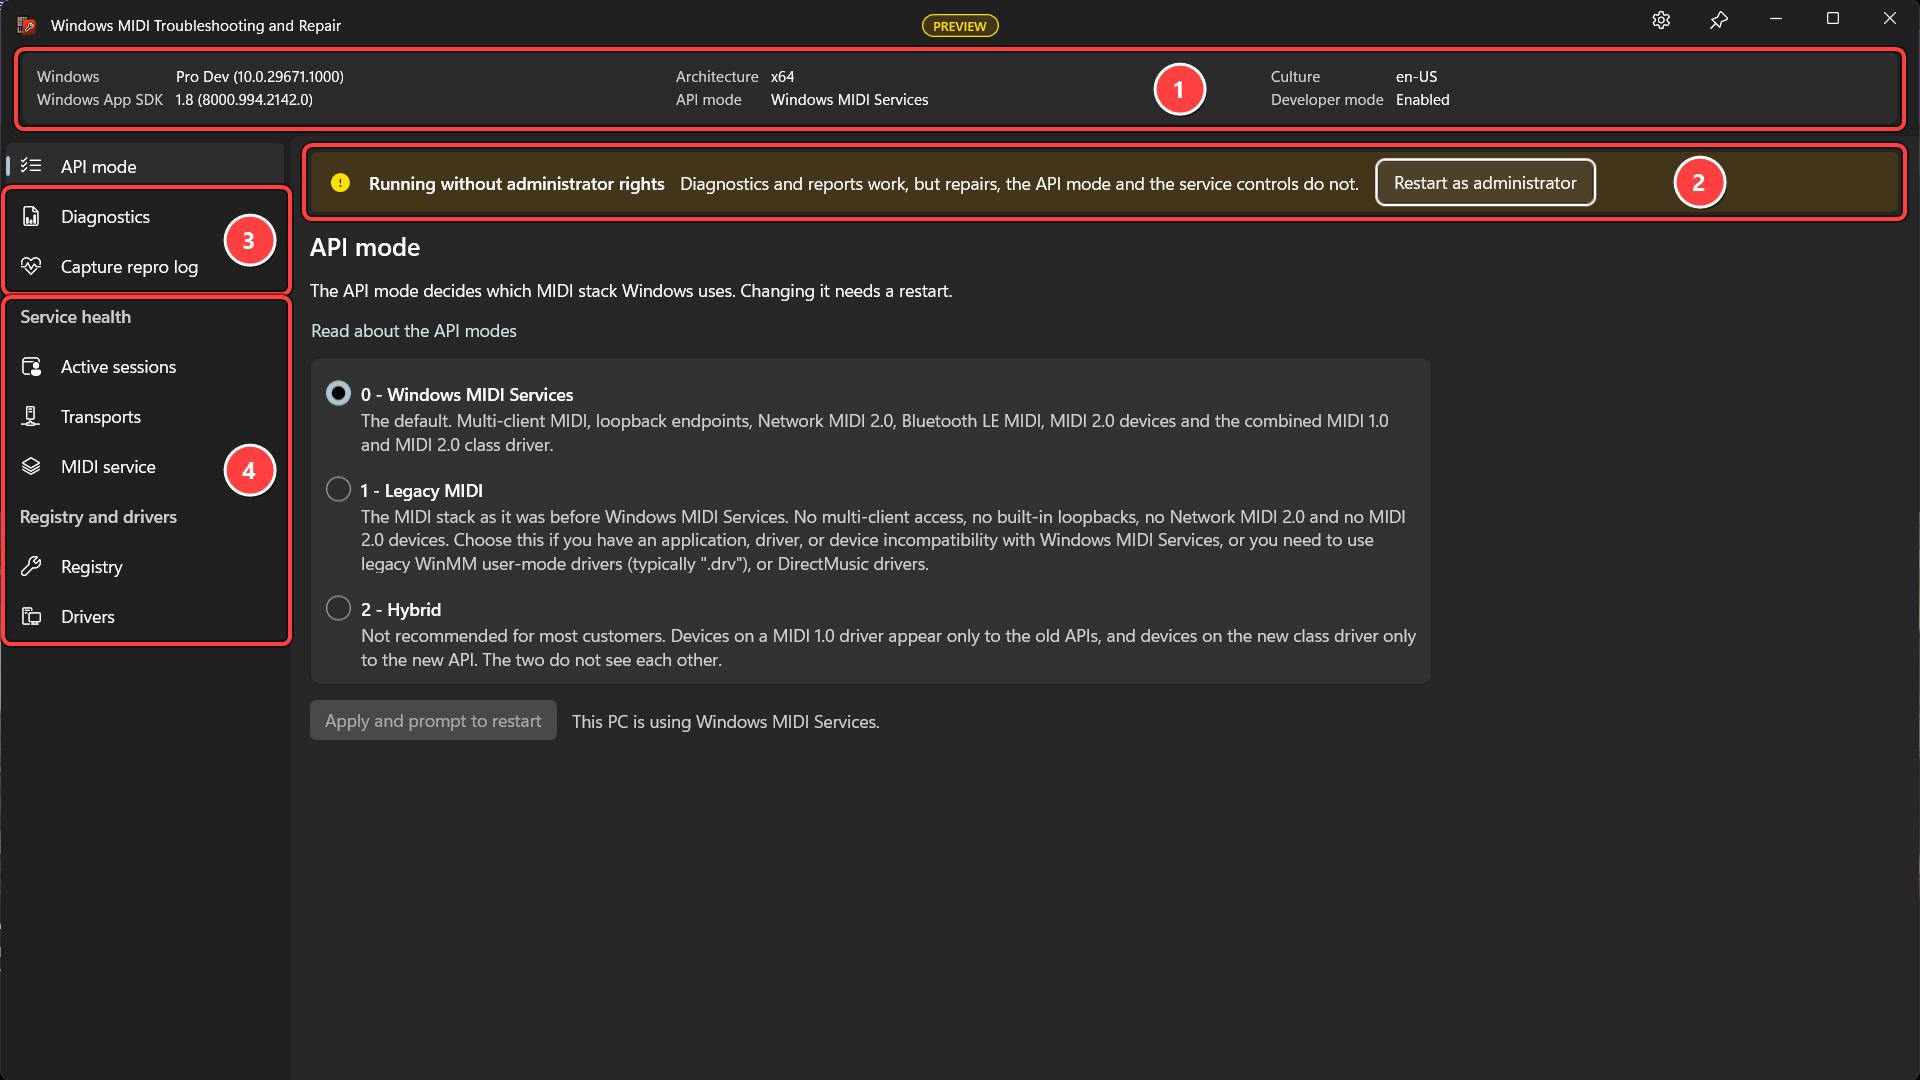Select the 2 - Hybrid radio button
The image size is (1920, 1080).
[338, 609]
